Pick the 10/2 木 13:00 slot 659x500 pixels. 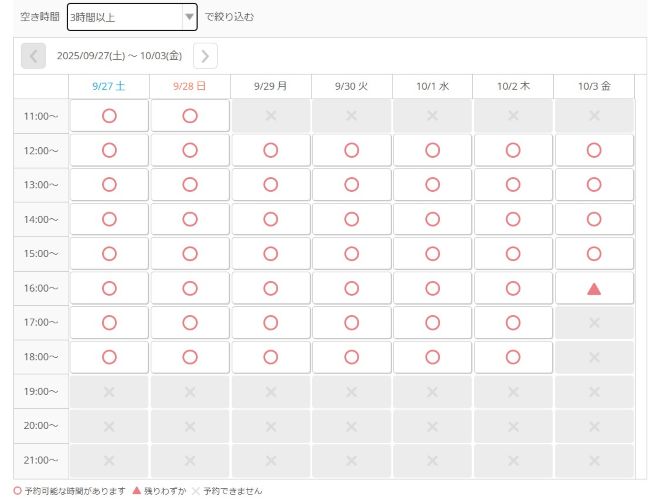click(x=513, y=185)
